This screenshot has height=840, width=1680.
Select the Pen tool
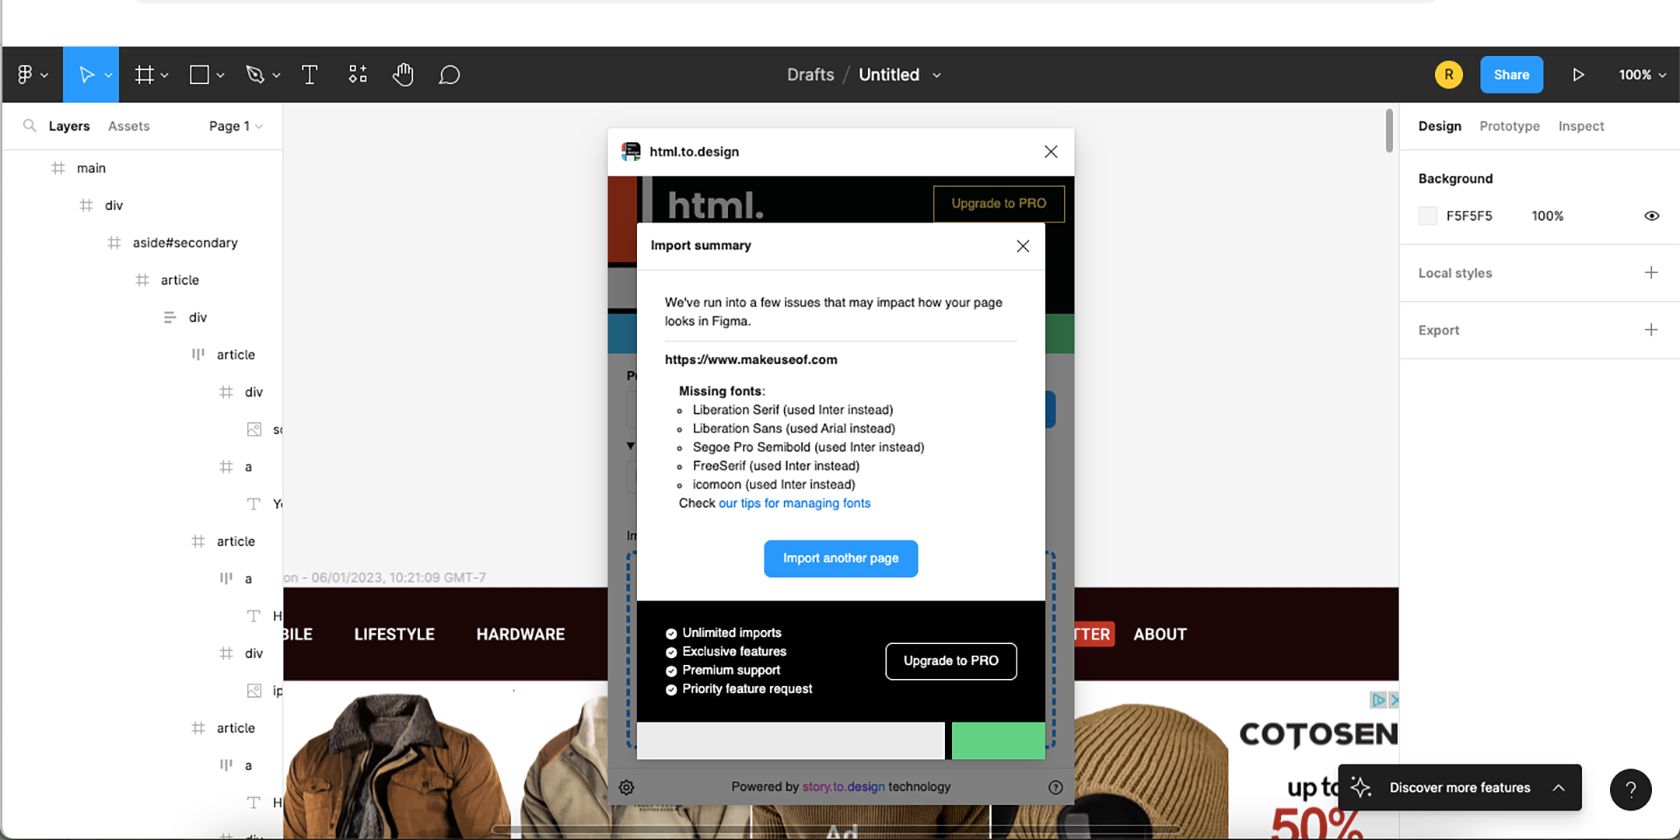[255, 75]
